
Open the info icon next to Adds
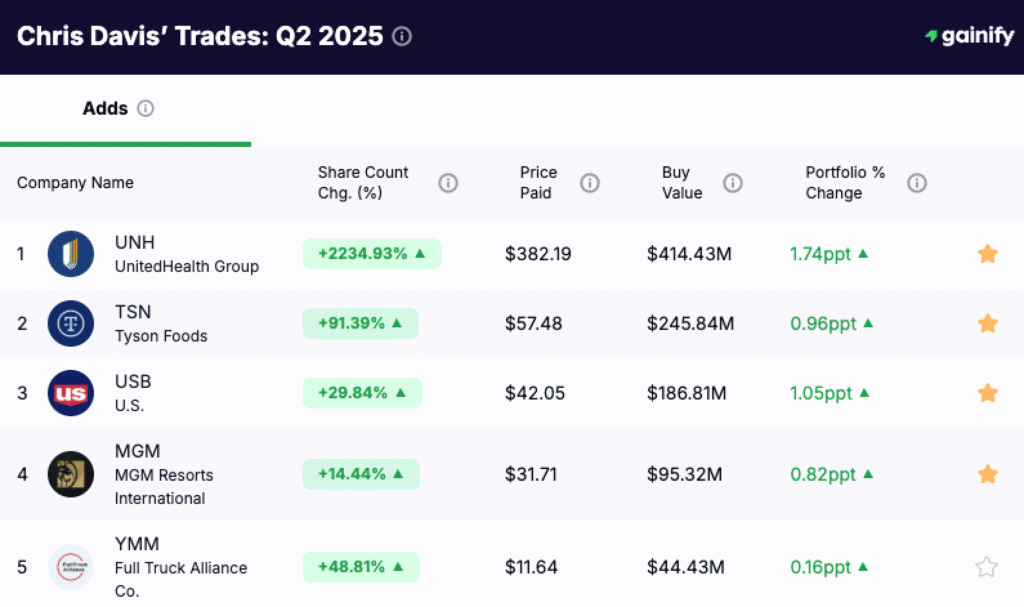pyautogui.click(x=146, y=108)
